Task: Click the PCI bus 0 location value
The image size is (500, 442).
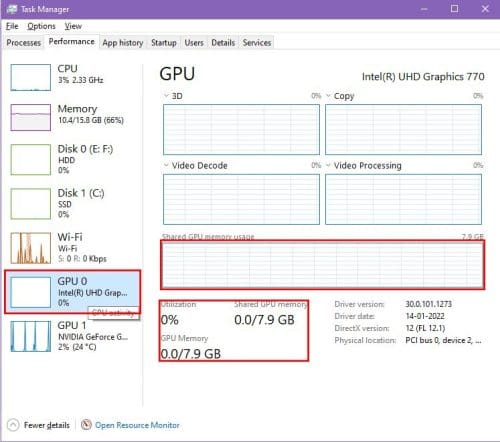Action: 443,340
